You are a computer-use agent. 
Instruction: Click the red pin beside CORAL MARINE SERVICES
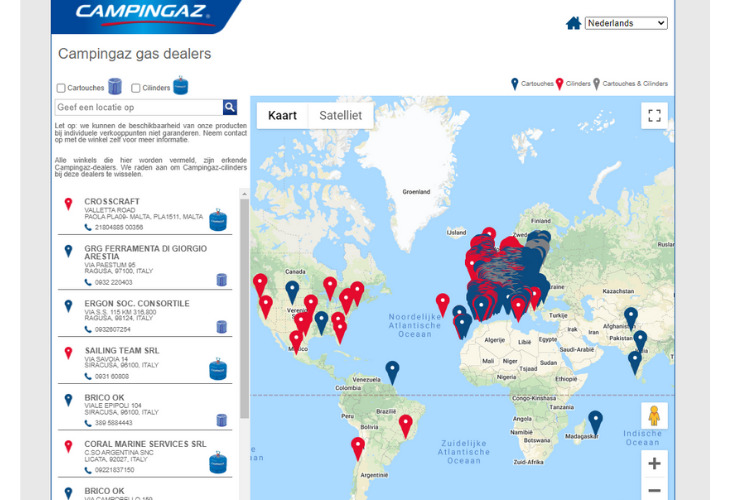tap(68, 446)
